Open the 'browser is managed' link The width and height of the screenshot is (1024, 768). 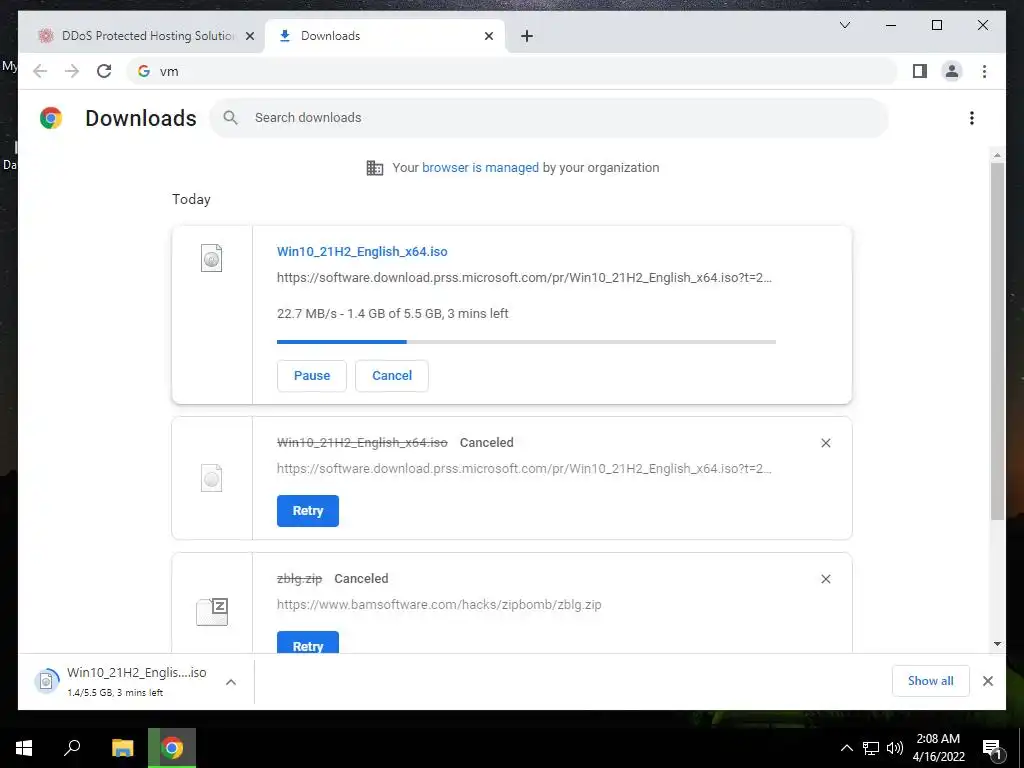pyautogui.click(x=480, y=168)
